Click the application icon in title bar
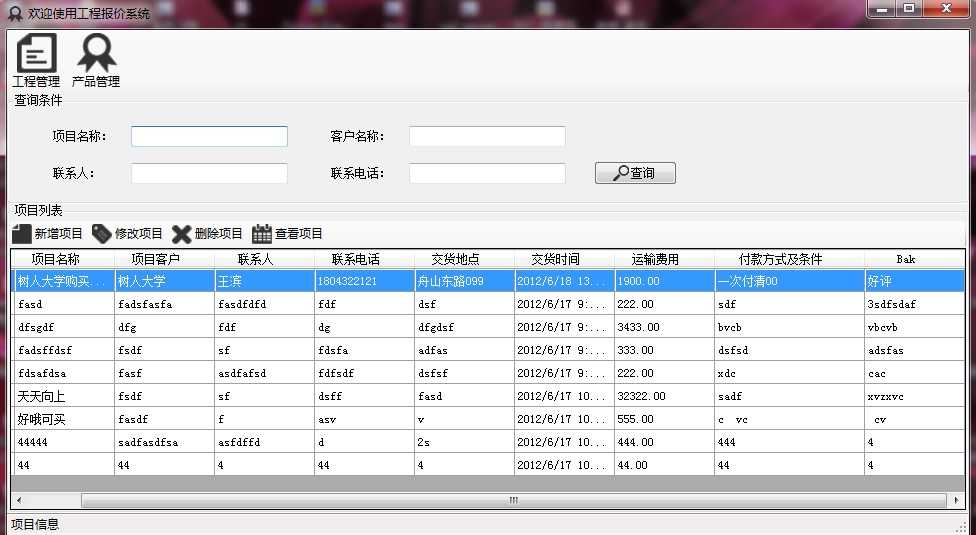 (x=15, y=13)
